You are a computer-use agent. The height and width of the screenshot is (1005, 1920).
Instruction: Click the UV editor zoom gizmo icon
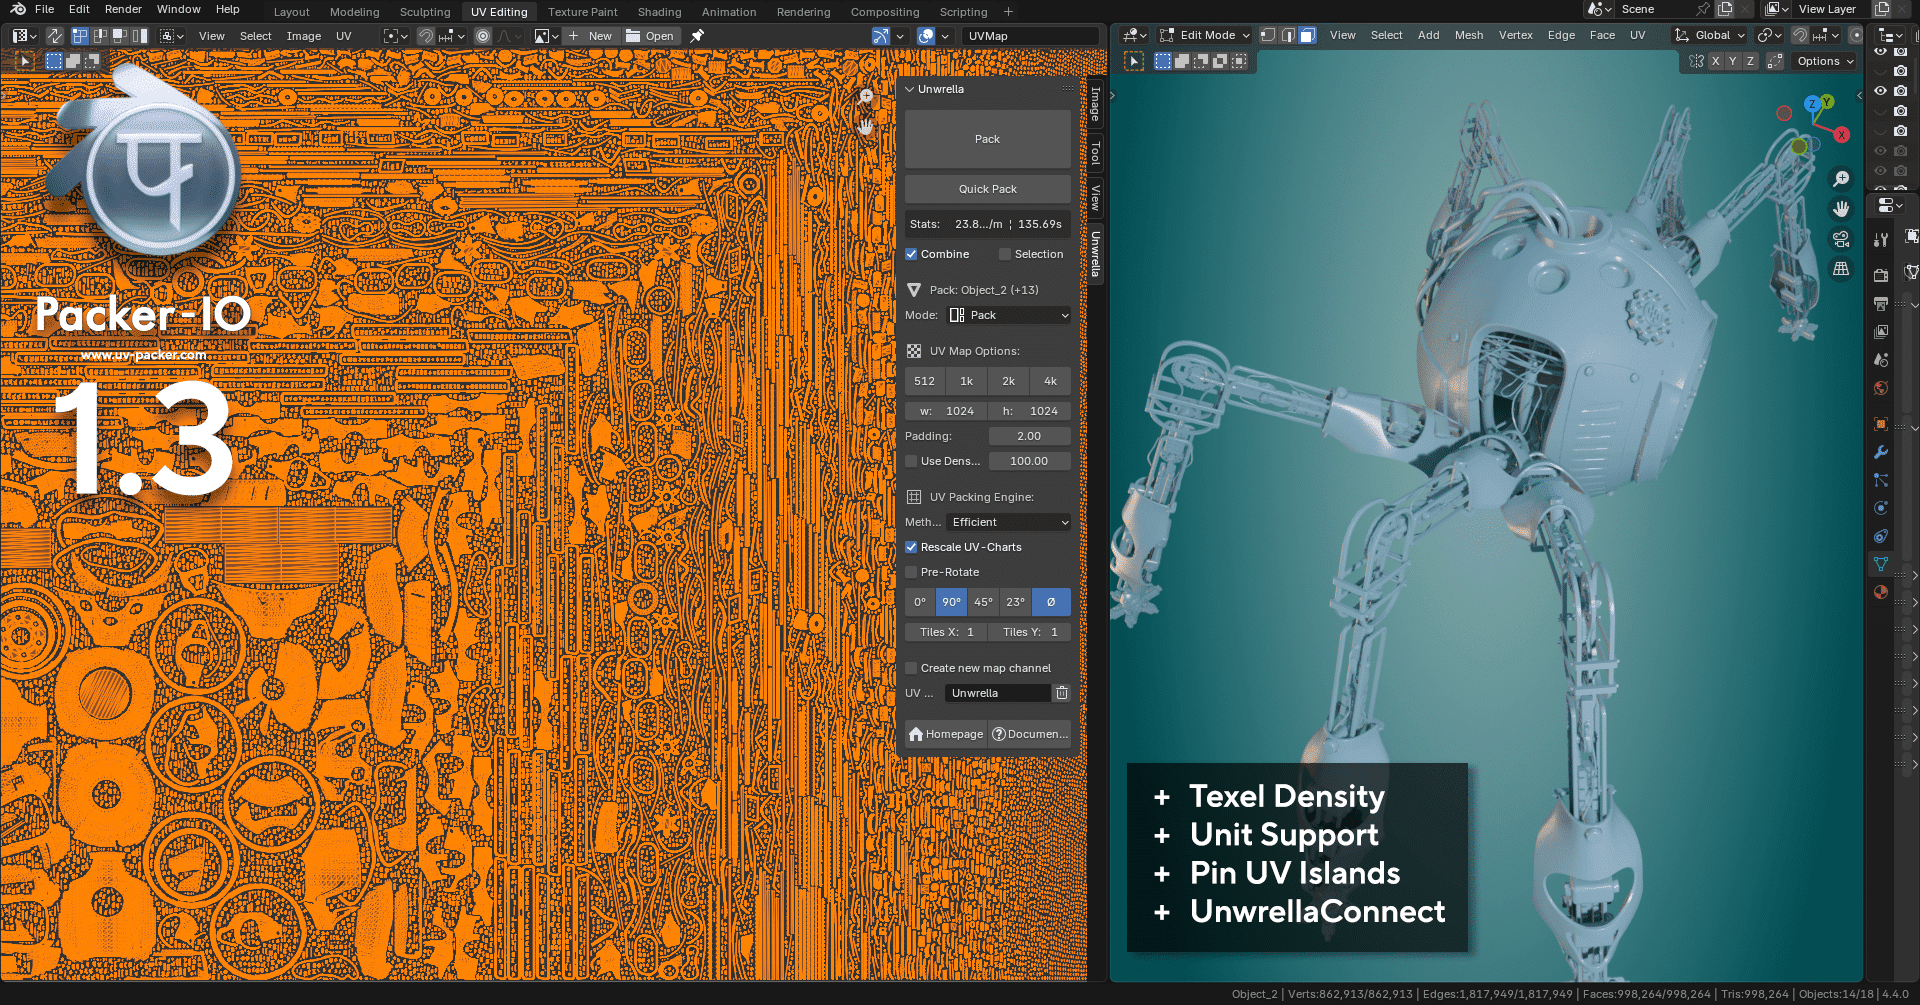(866, 97)
